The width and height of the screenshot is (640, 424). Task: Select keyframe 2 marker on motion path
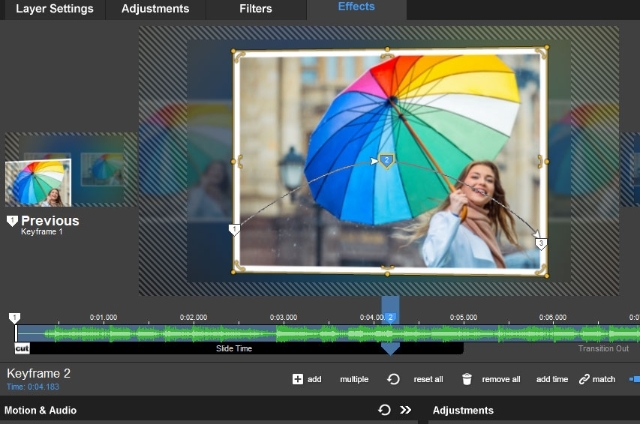coord(386,161)
